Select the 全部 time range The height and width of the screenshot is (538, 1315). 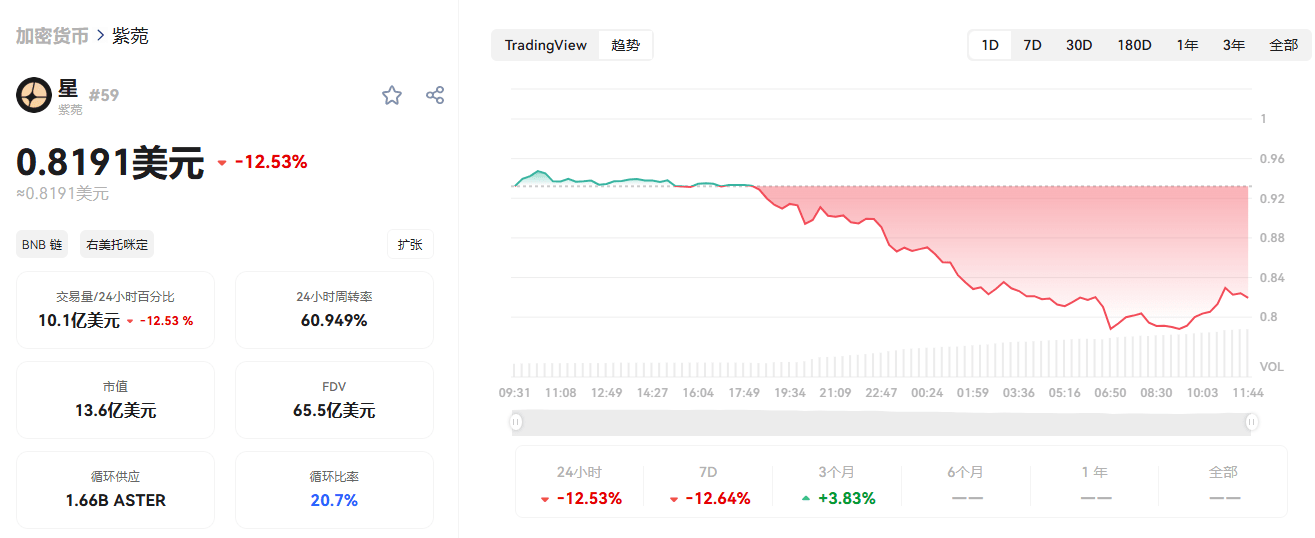pos(1283,45)
